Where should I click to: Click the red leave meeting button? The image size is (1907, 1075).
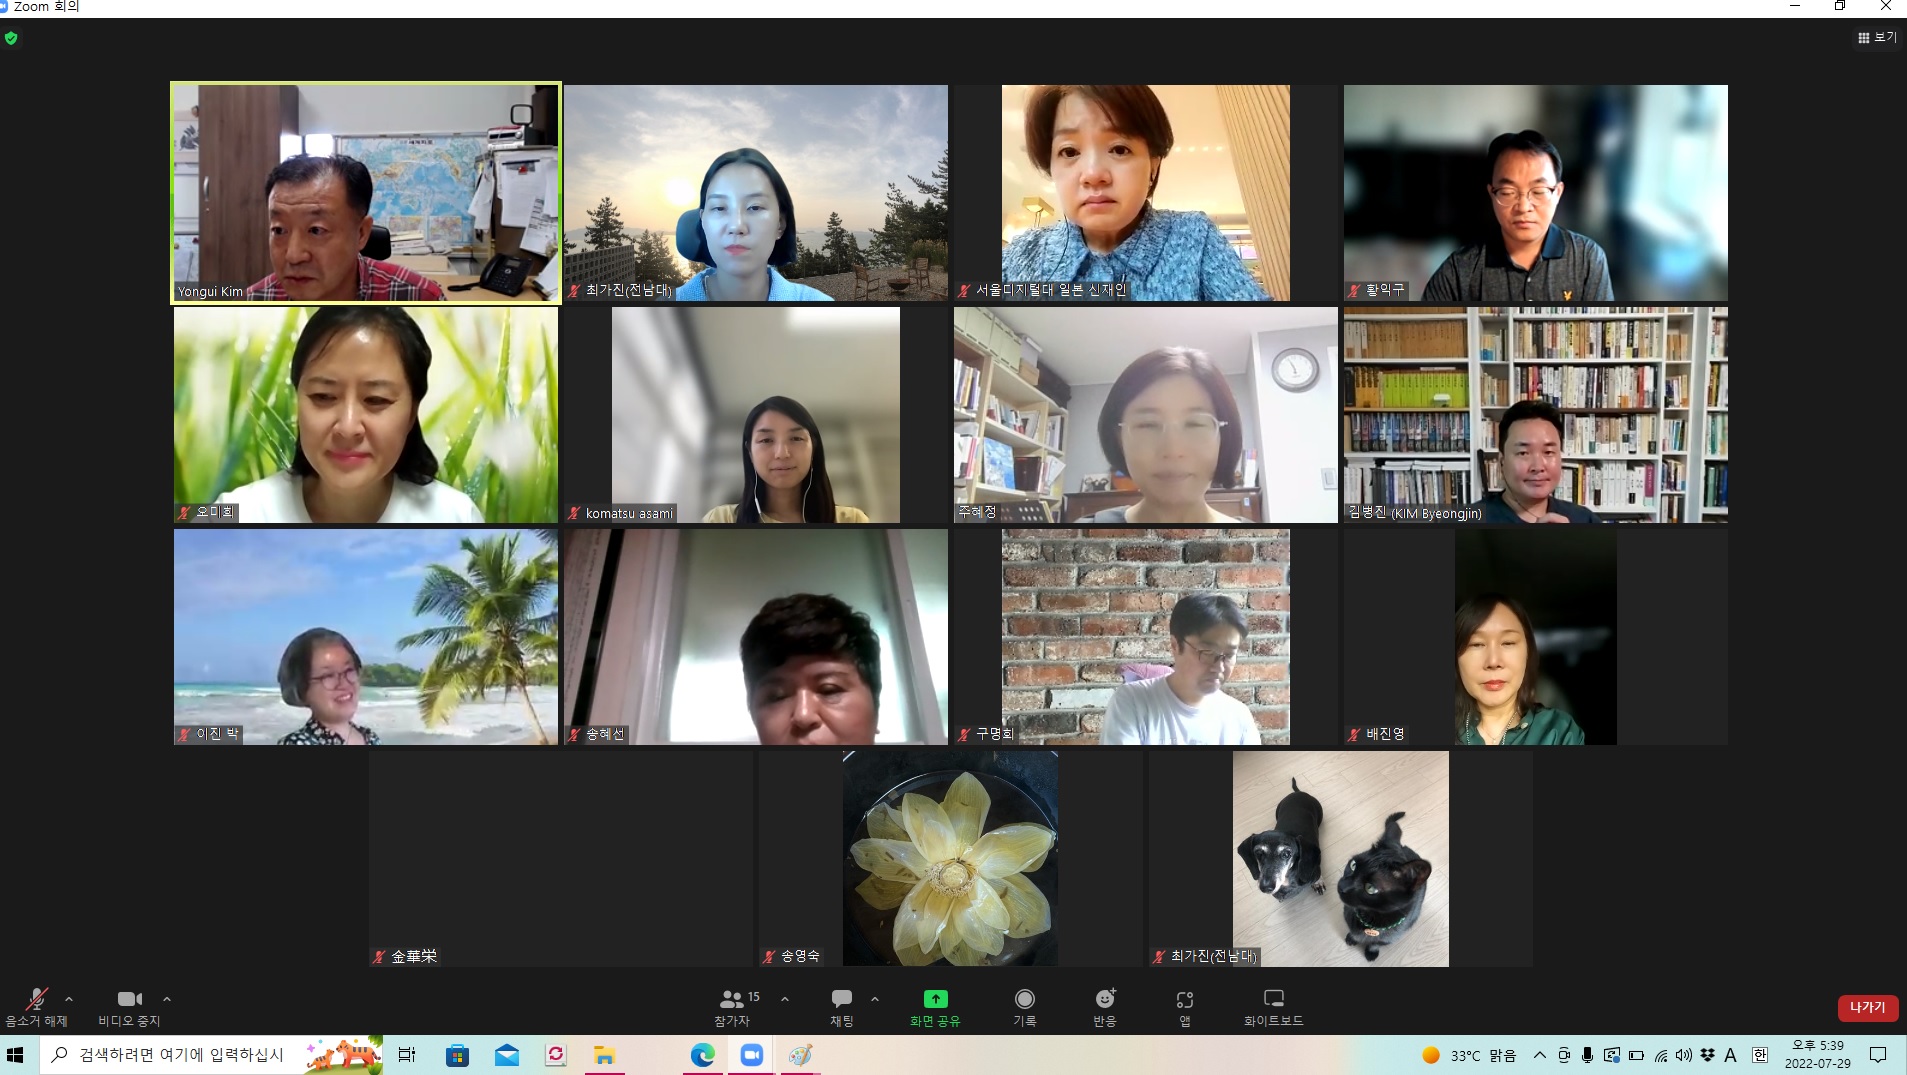1867,1007
